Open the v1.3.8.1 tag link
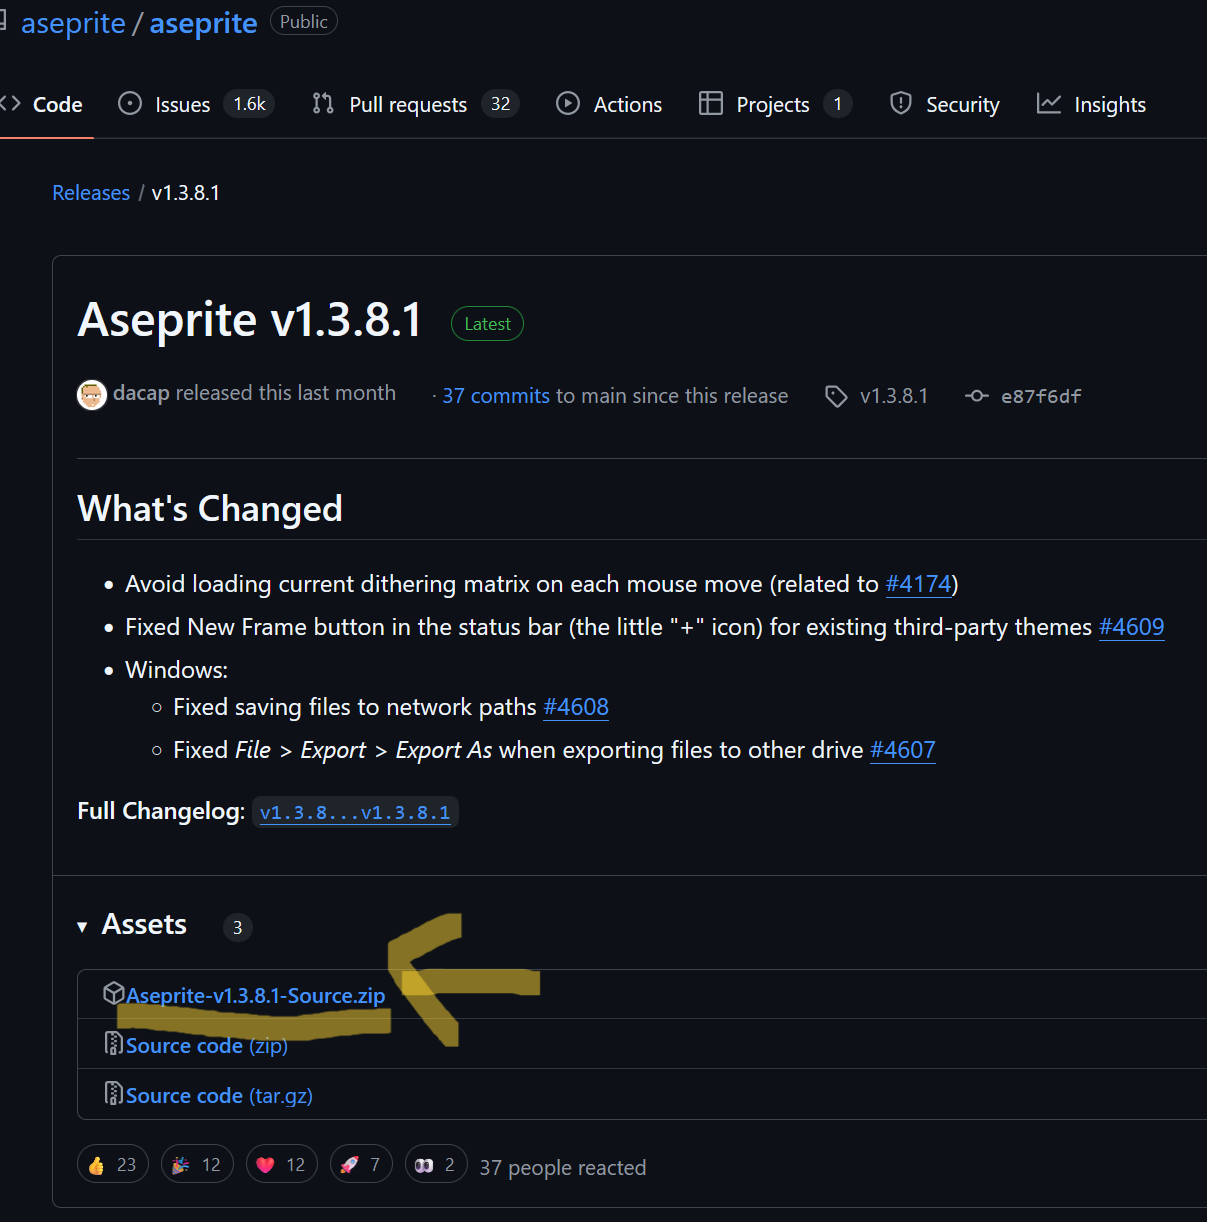The height and width of the screenshot is (1222, 1207). [894, 396]
